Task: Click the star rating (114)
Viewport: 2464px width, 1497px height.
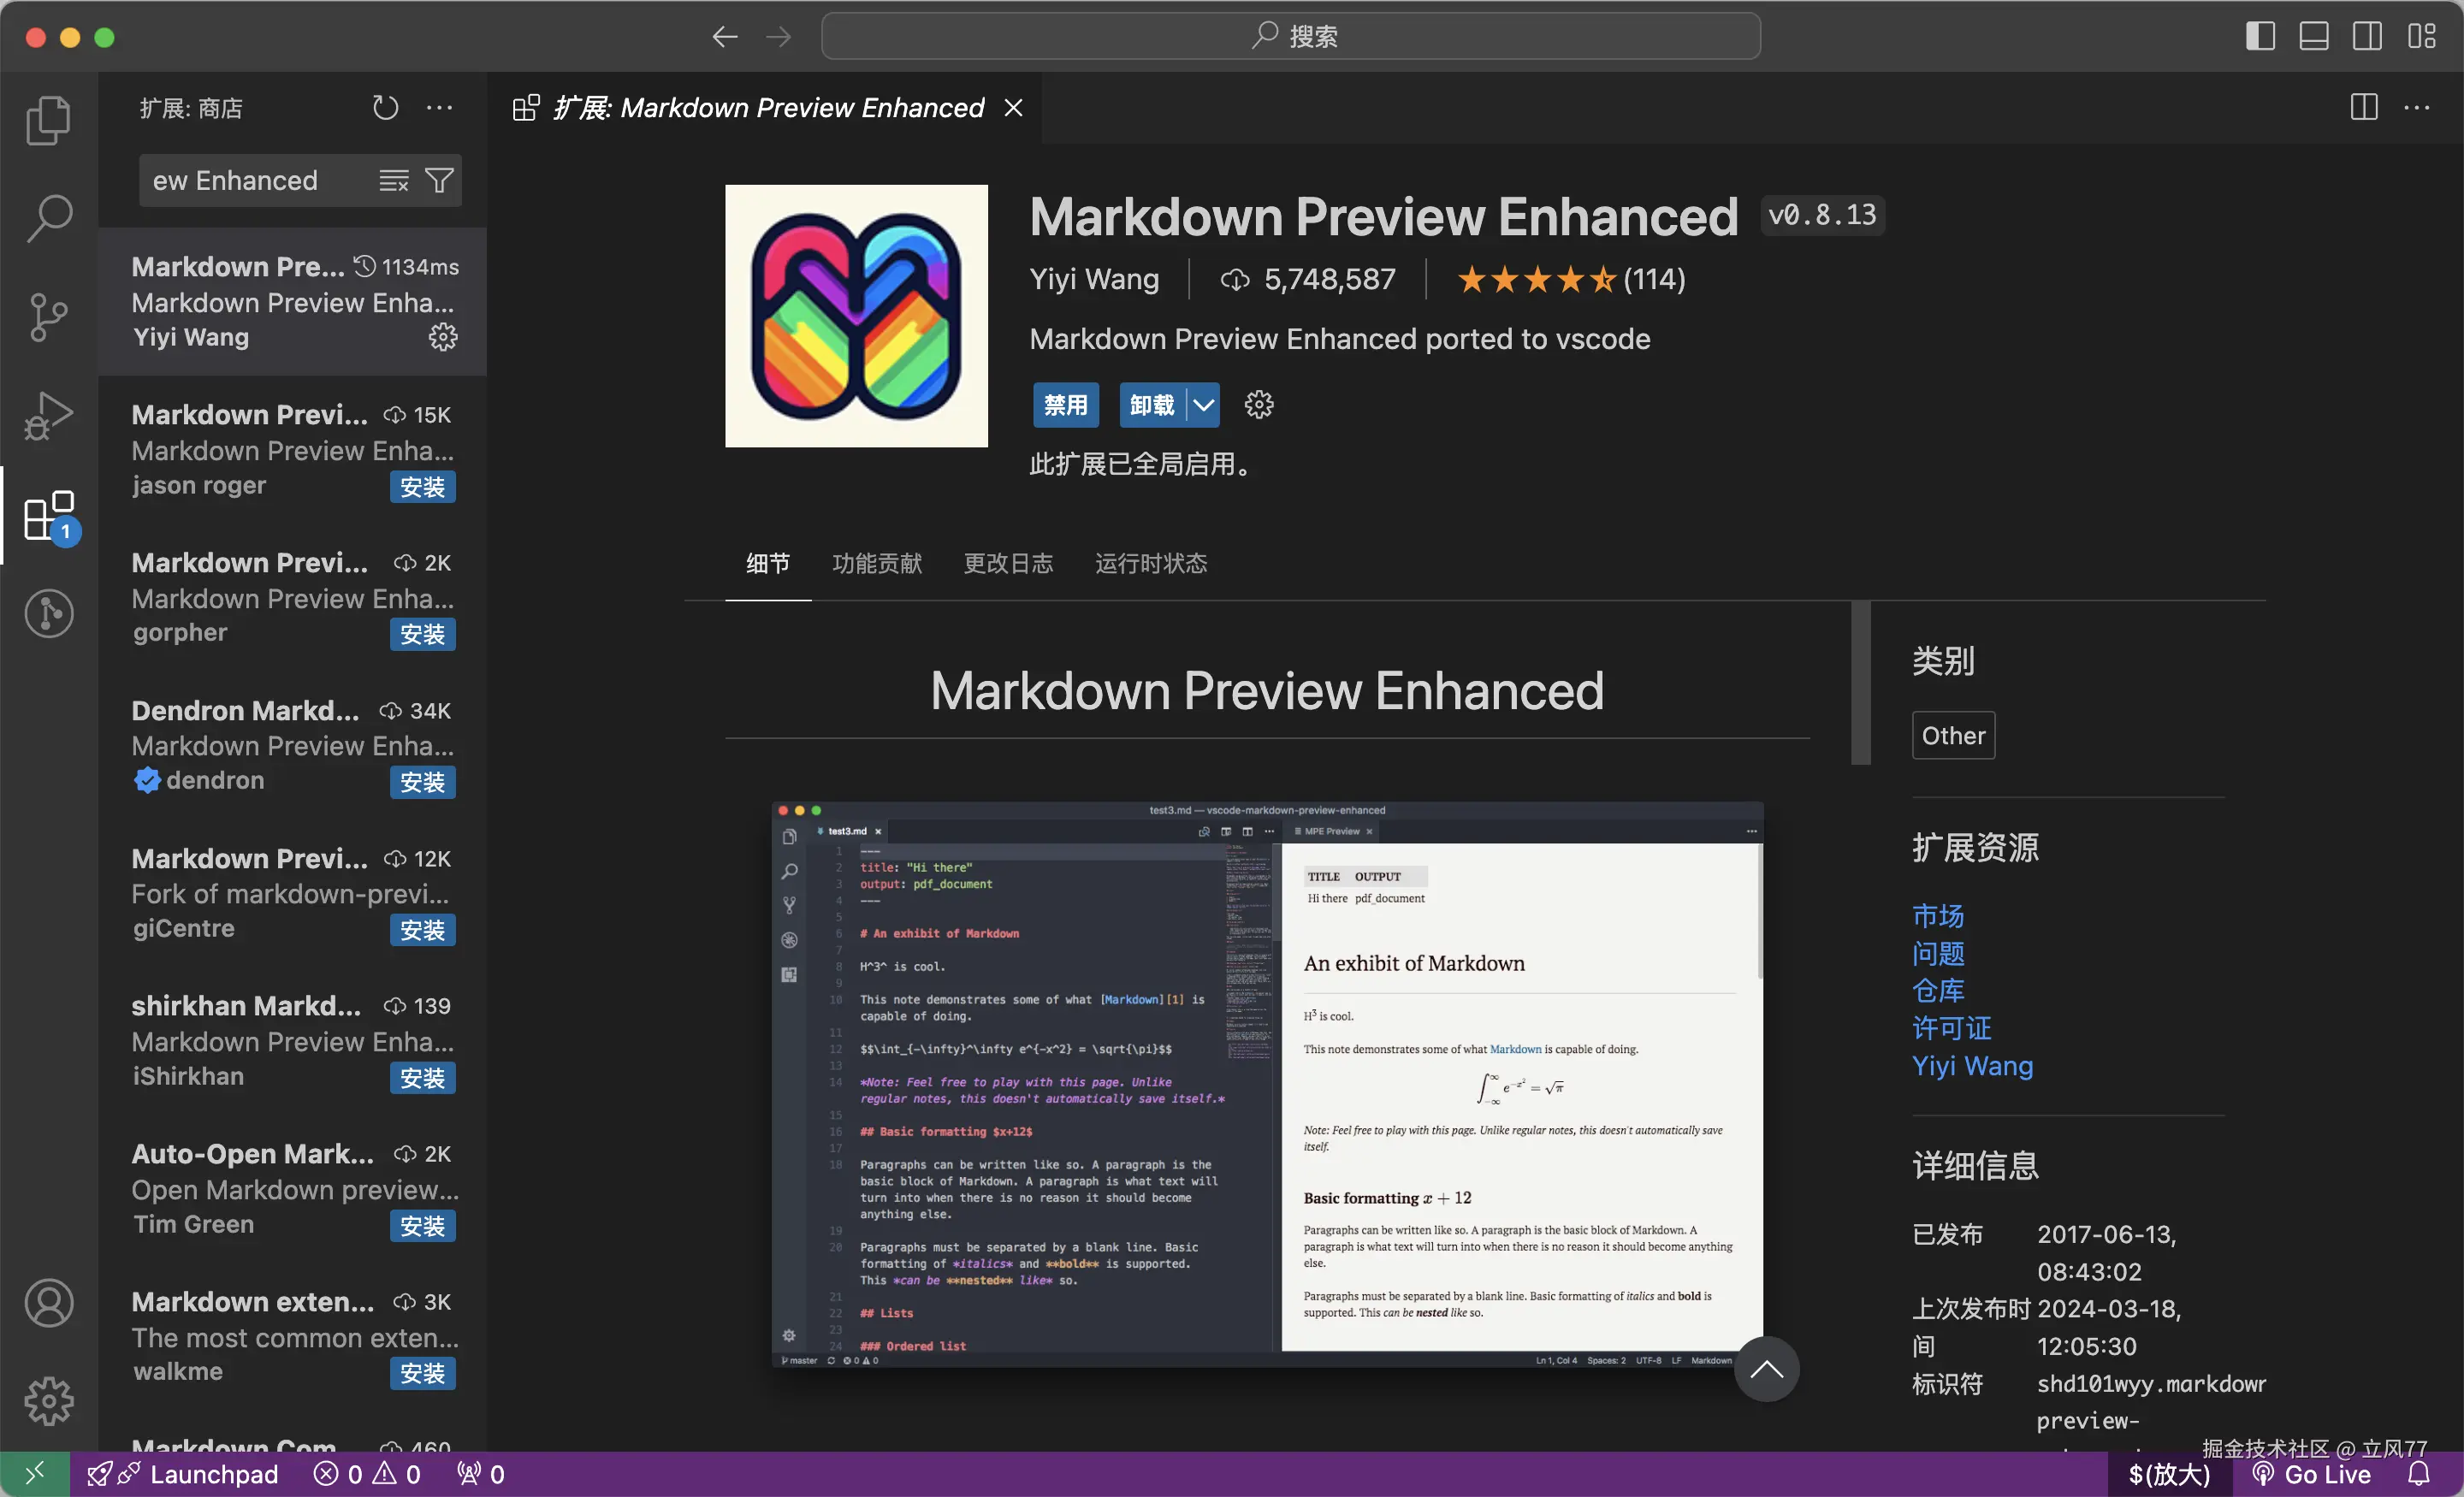Action: pos(1571,279)
